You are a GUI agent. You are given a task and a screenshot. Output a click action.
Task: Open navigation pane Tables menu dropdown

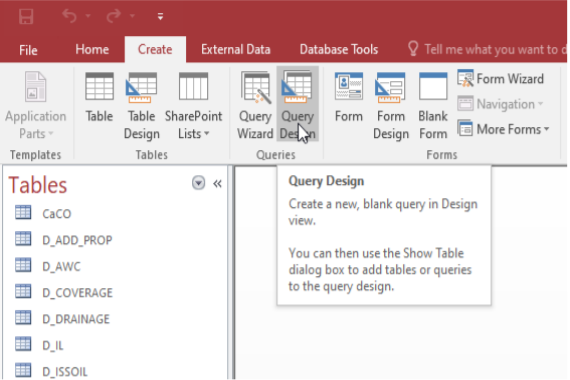(x=198, y=183)
